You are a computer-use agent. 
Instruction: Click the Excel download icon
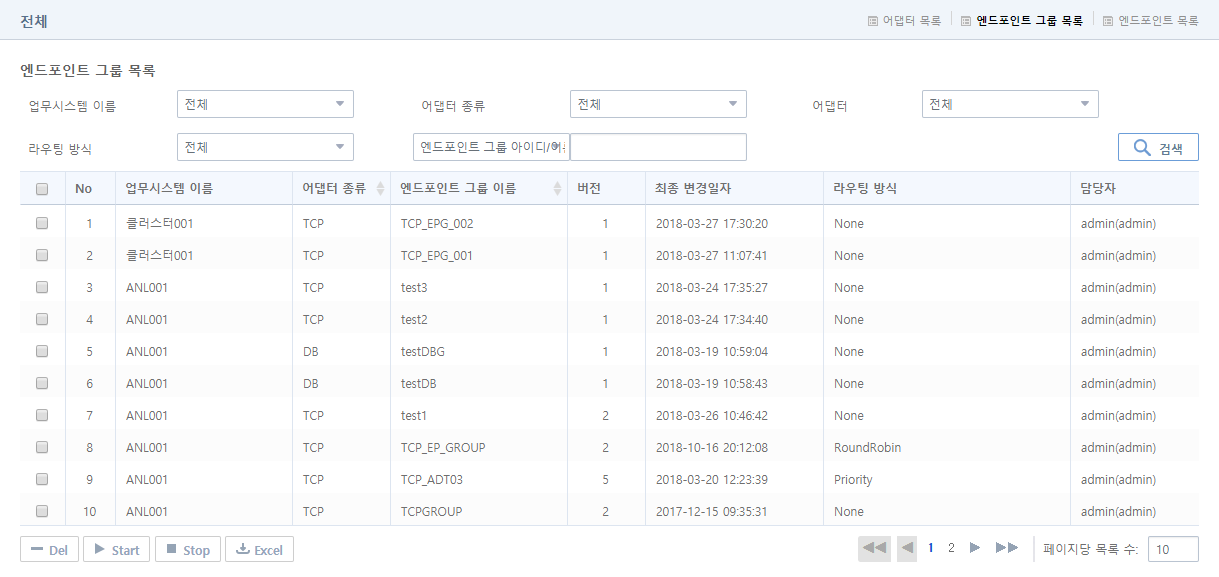coord(243,548)
